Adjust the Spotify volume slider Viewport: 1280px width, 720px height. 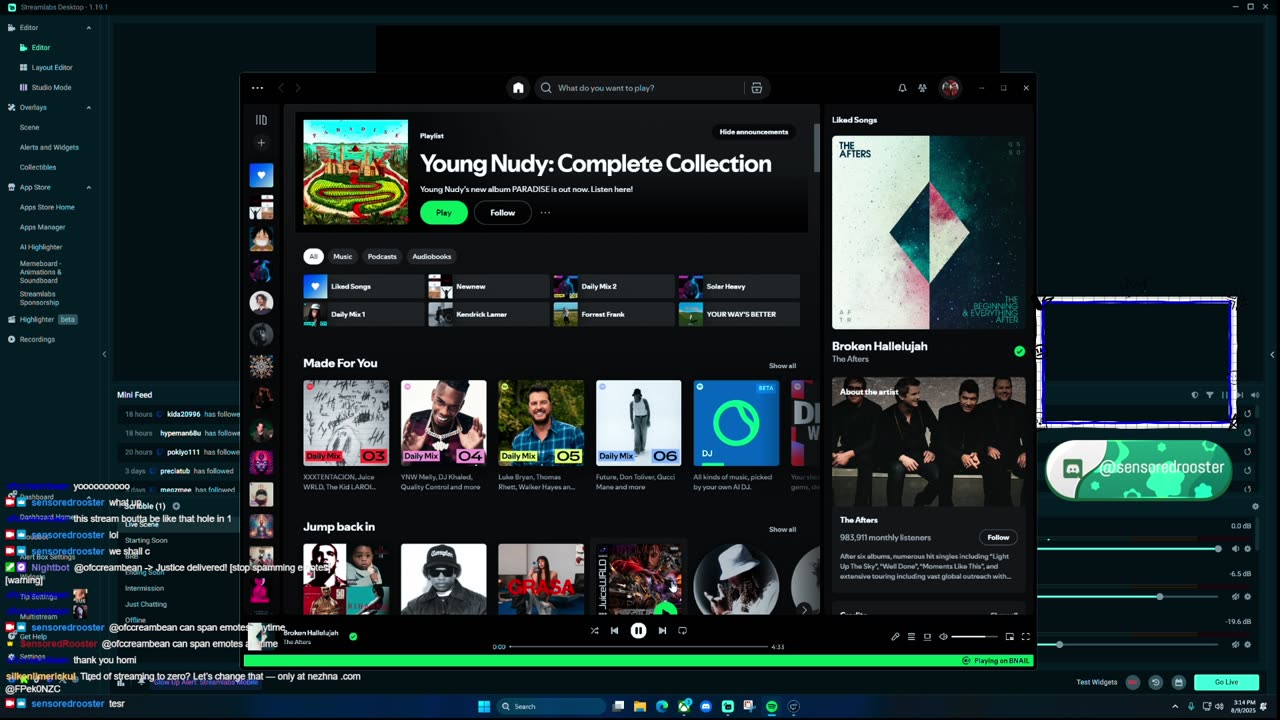click(974, 637)
